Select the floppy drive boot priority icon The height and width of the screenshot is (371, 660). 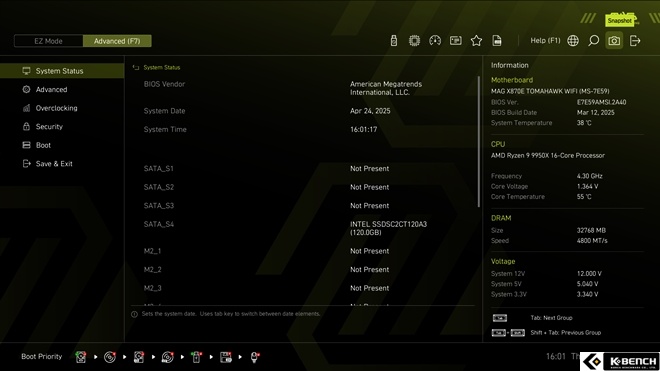tap(226, 357)
